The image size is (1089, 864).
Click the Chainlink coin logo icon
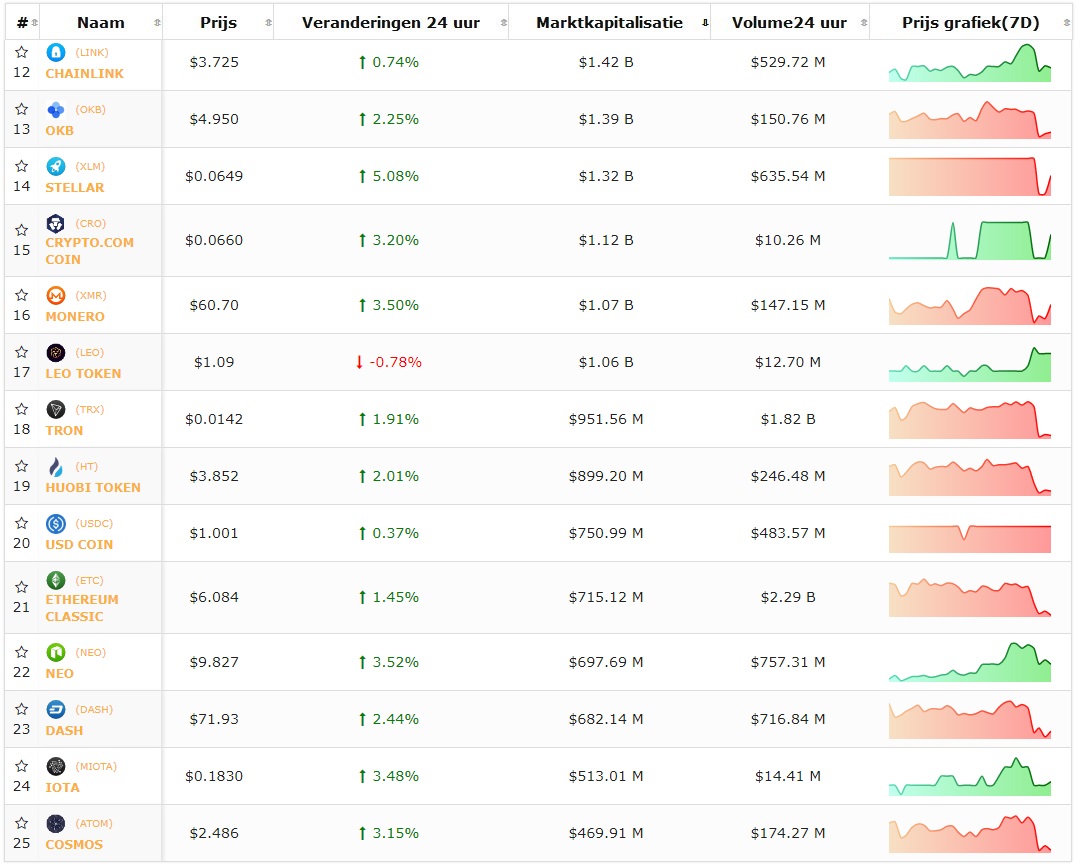[x=56, y=53]
